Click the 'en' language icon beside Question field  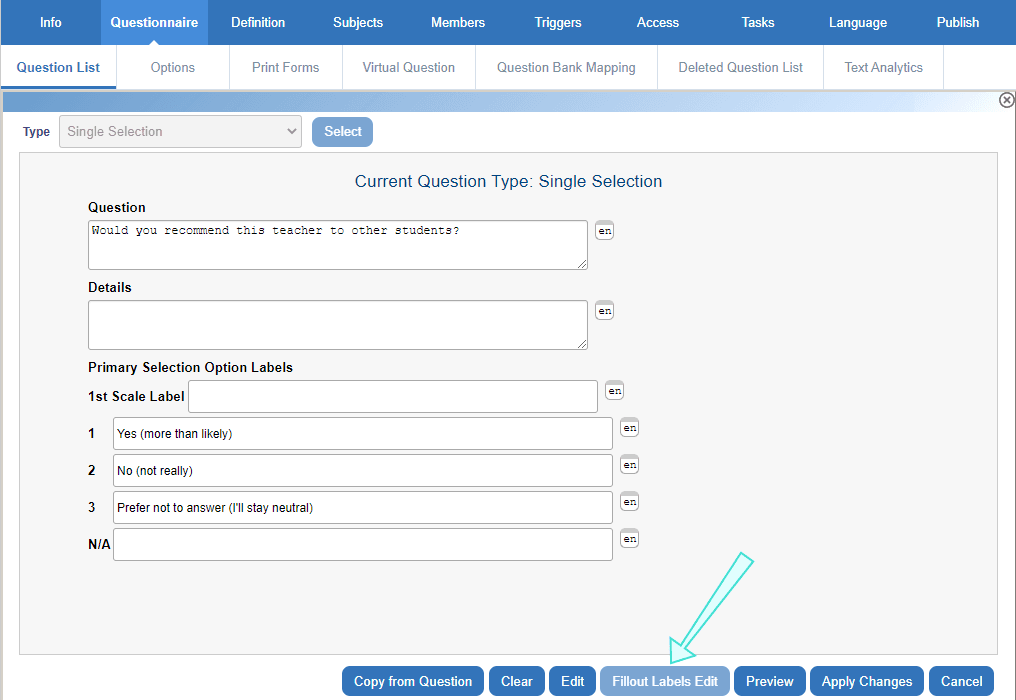(604, 231)
